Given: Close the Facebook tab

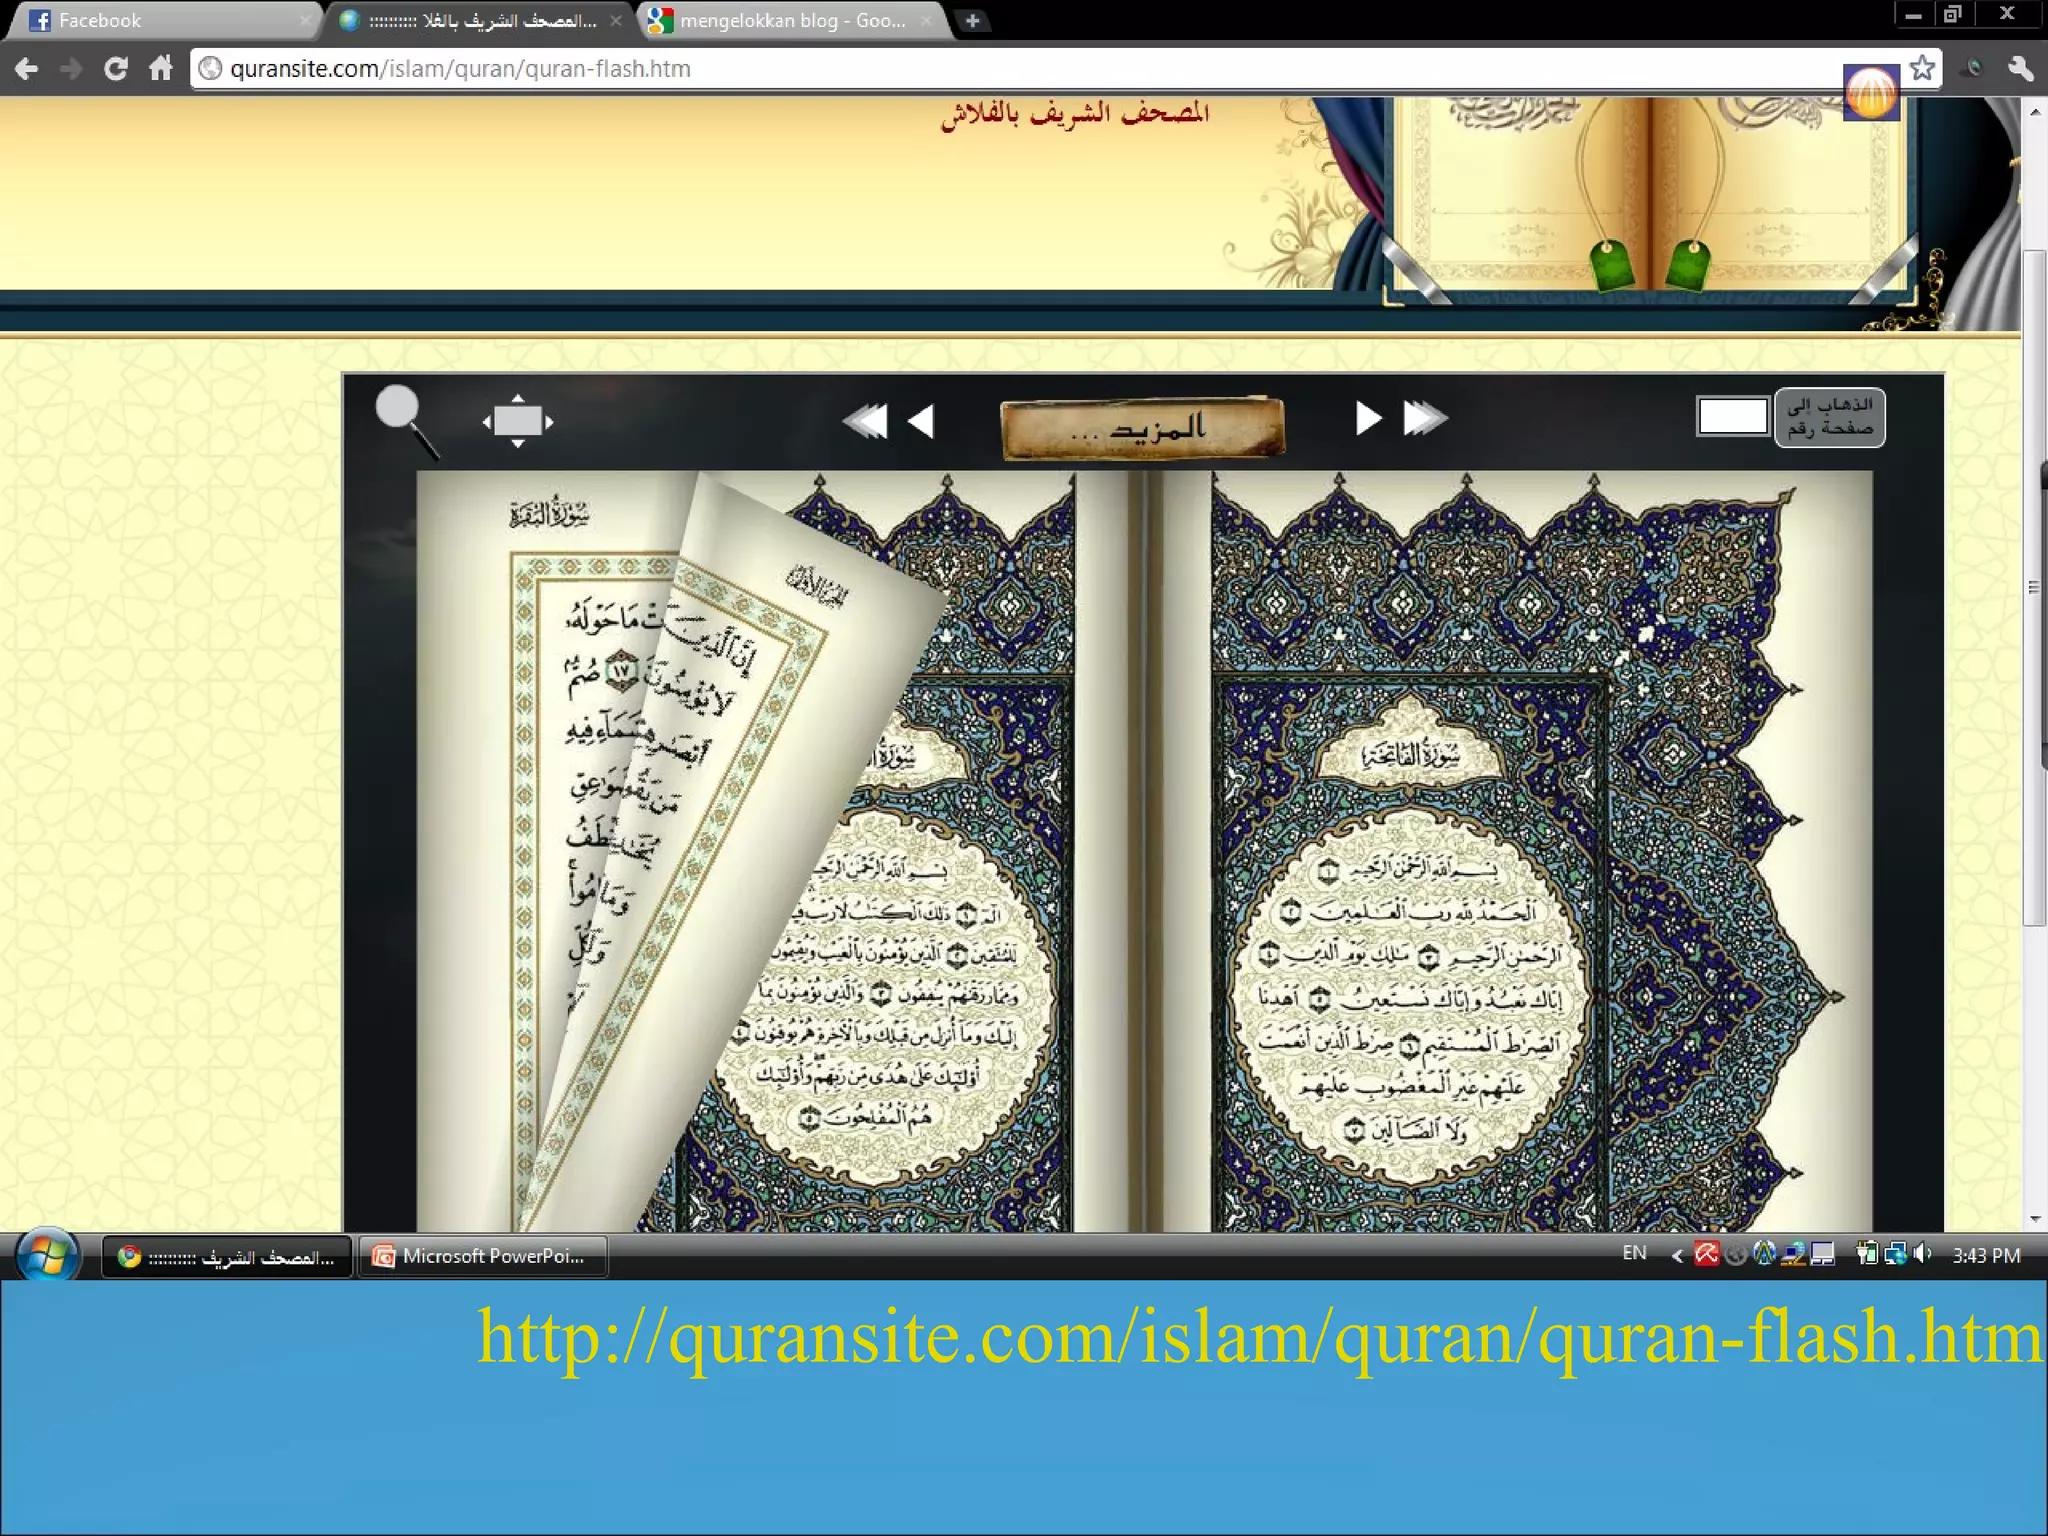Looking at the screenshot, I should (x=305, y=20).
